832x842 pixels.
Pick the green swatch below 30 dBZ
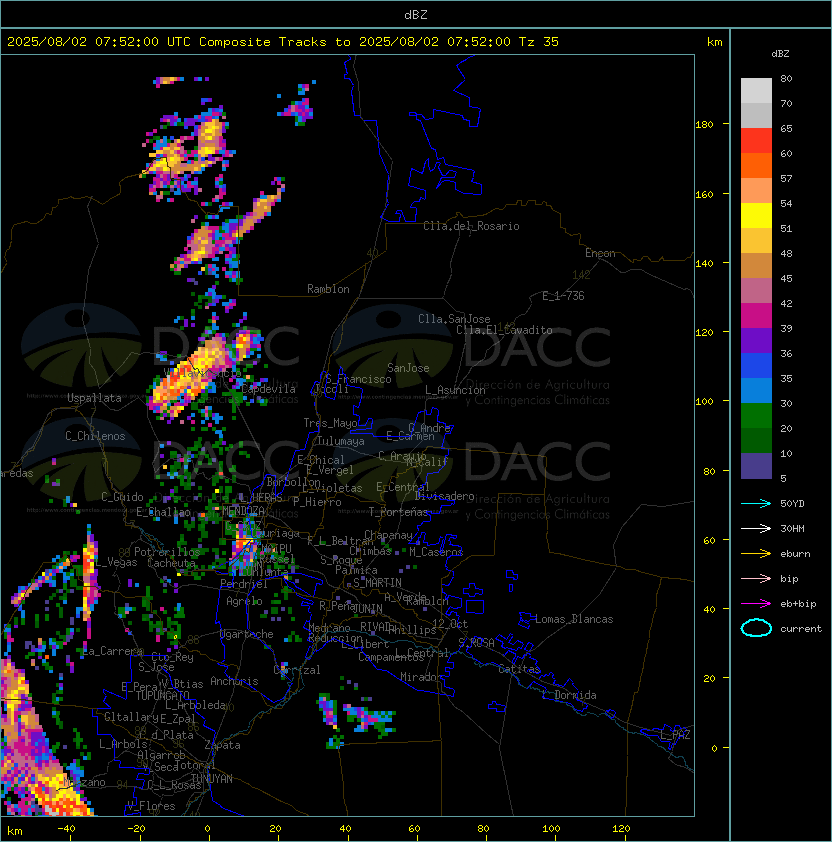756,416
